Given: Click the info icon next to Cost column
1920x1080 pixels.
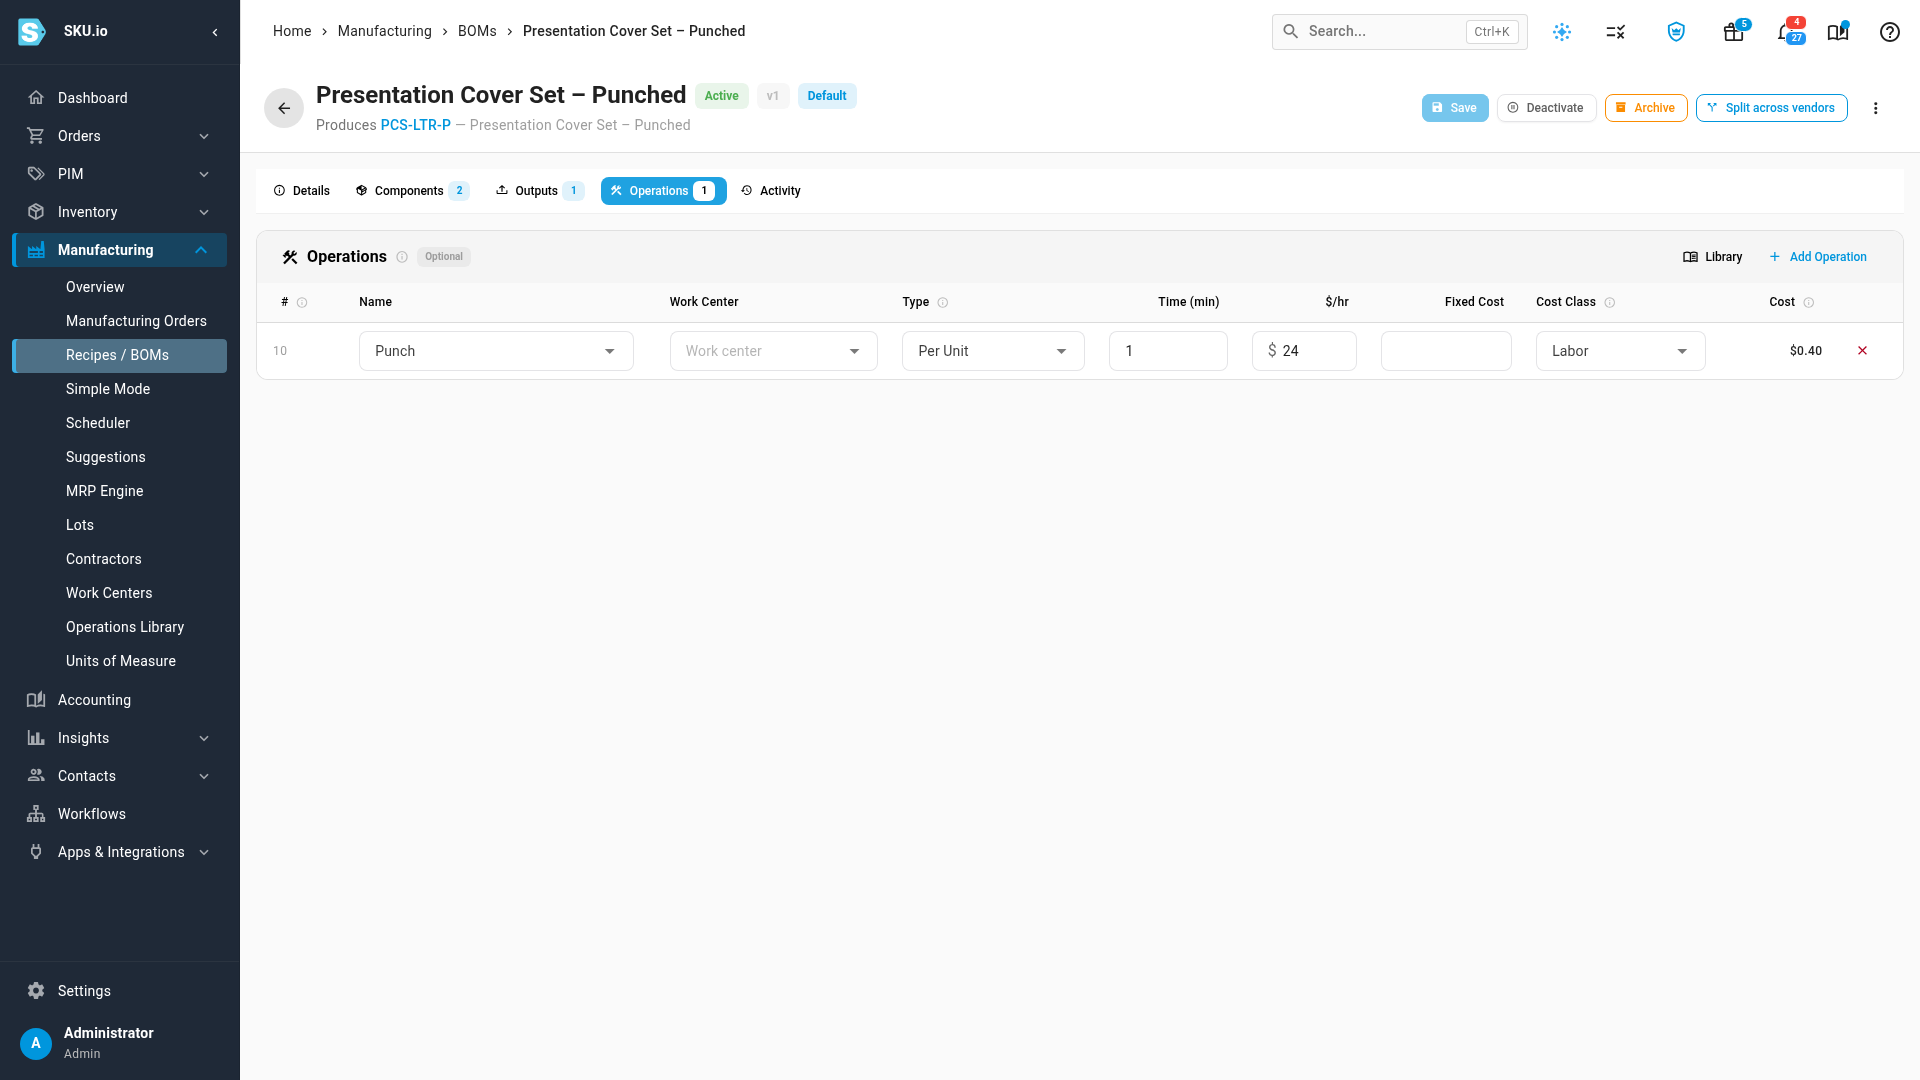Looking at the screenshot, I should (1809, 303).
